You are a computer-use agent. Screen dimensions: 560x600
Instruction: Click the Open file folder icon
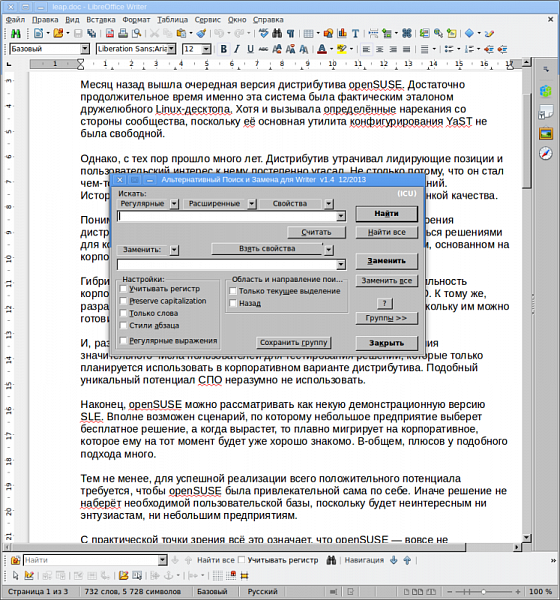[x=58, y=34]
